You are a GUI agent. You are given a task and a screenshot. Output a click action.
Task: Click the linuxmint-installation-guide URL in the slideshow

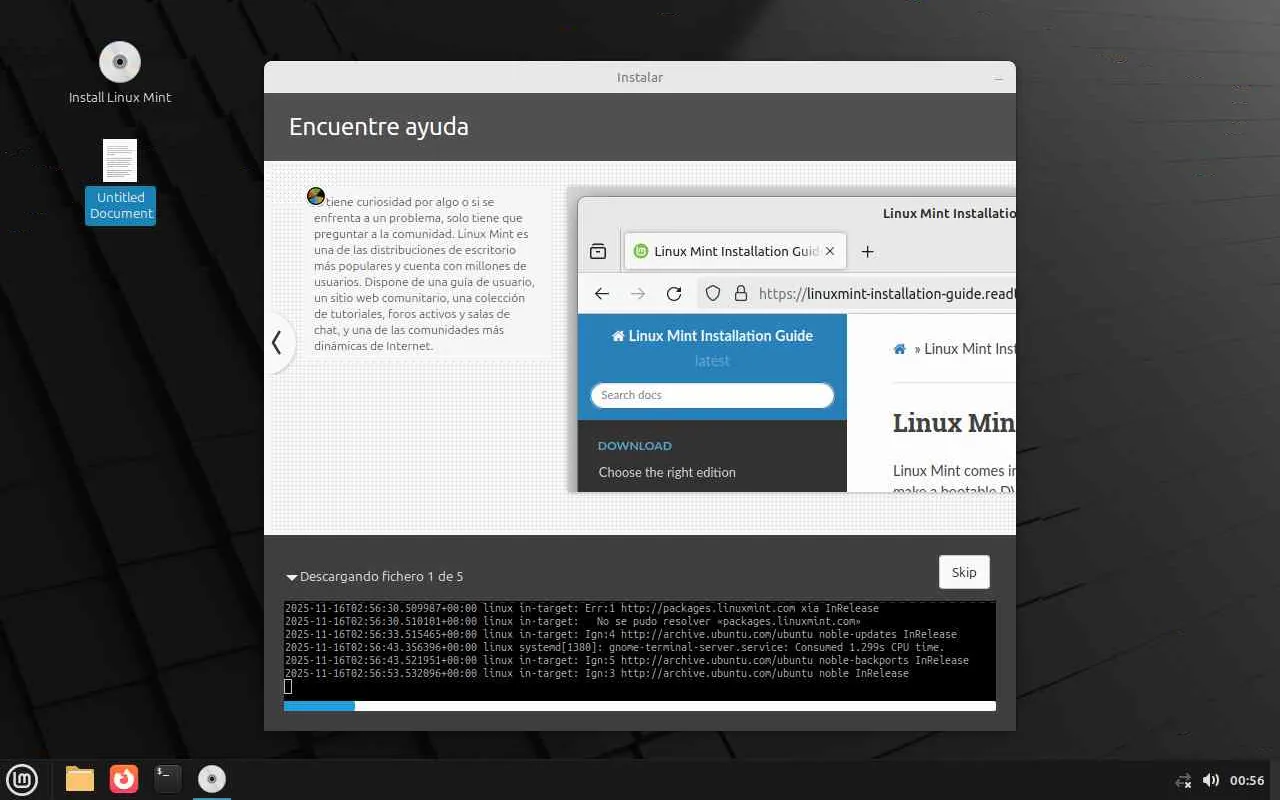[887, 293]
